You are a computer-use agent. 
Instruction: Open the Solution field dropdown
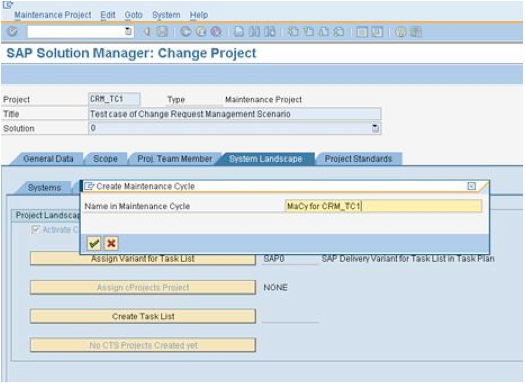click(375, 128)
